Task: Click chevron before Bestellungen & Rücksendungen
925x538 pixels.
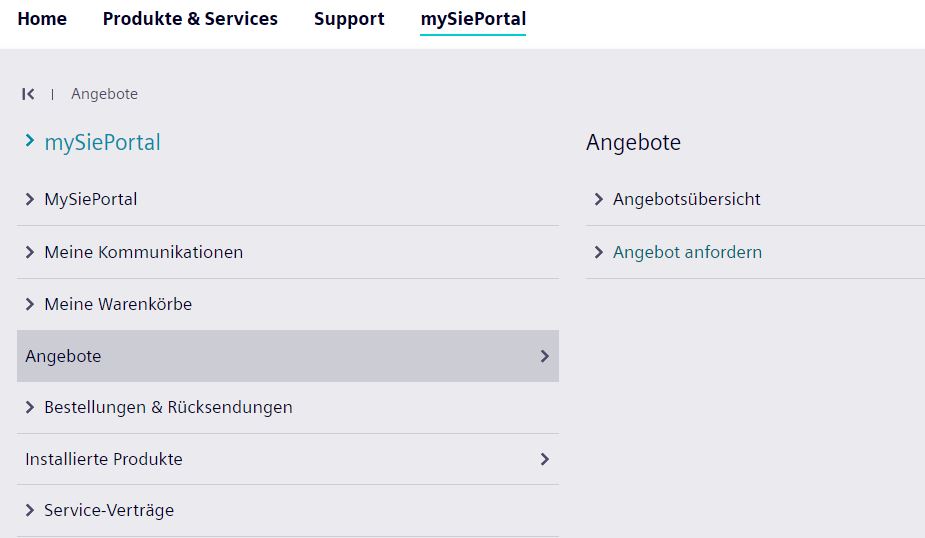Action: 30,407
